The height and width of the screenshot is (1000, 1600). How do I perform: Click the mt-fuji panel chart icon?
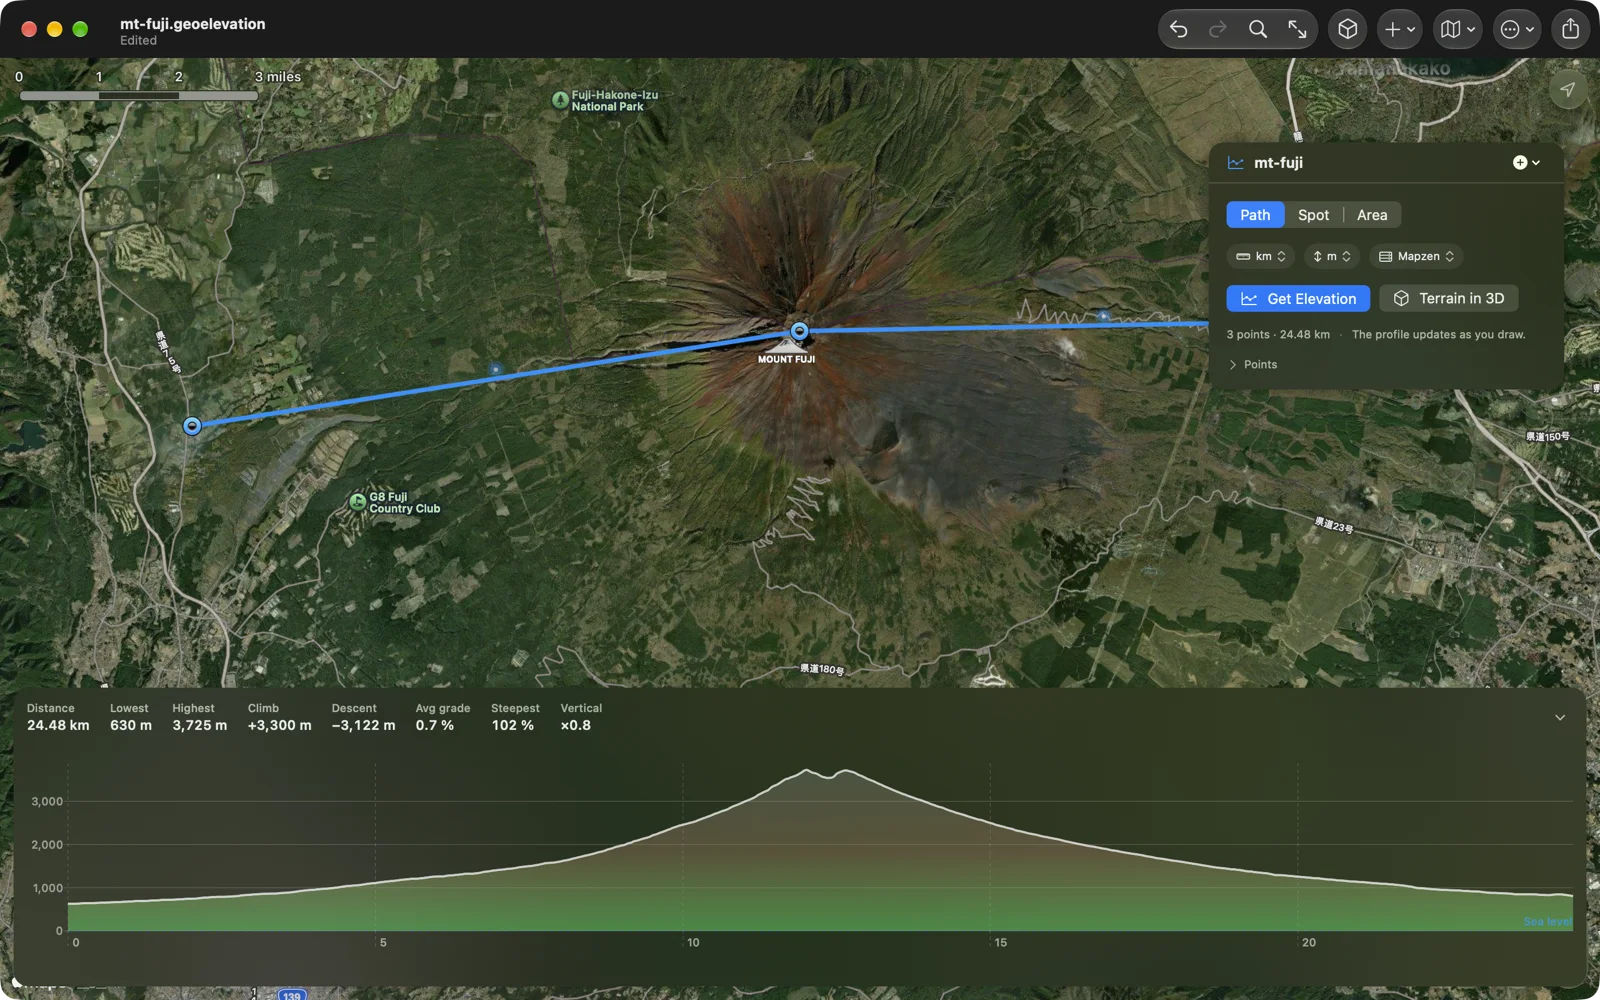tap(1236, 163)
